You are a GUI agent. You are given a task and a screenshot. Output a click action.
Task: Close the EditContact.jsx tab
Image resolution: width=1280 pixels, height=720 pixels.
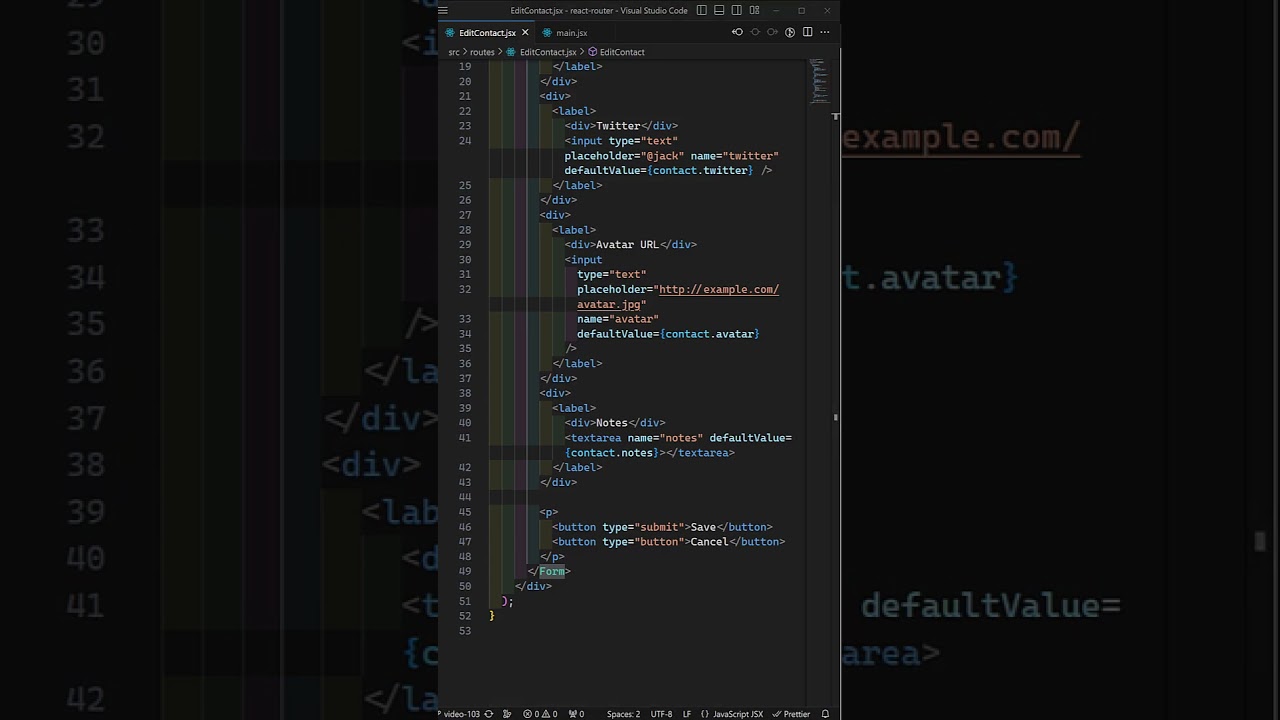[x=525, y=33]
